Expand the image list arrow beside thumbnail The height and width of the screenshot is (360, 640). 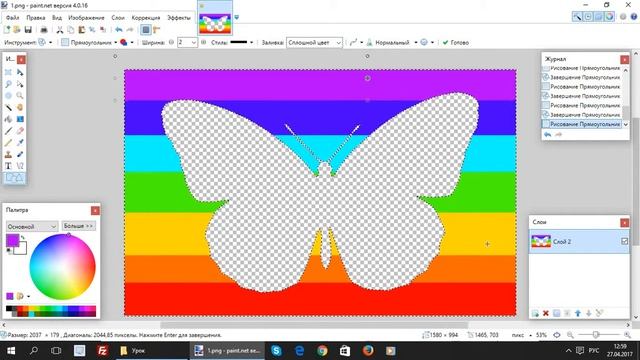coord(237,17)
